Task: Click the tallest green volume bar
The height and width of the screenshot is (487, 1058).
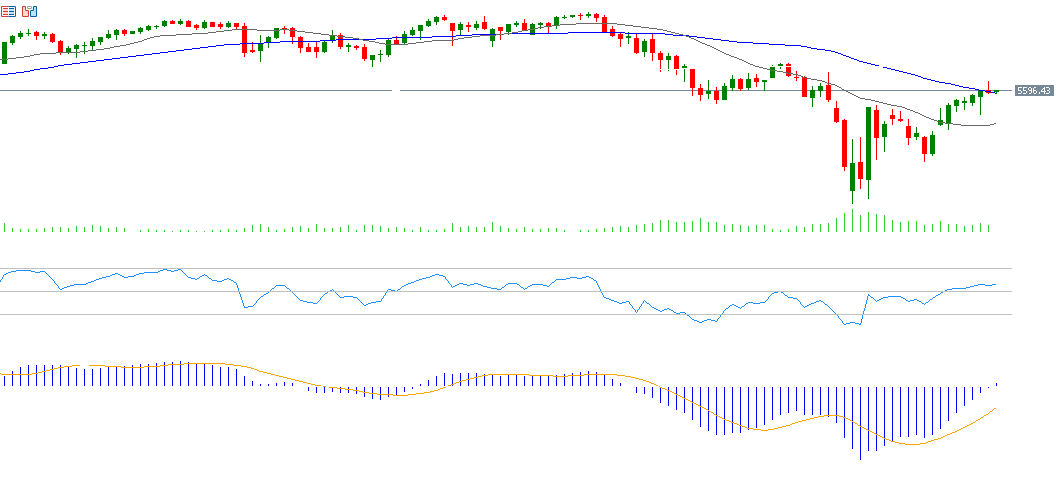Action: (853, 220)
